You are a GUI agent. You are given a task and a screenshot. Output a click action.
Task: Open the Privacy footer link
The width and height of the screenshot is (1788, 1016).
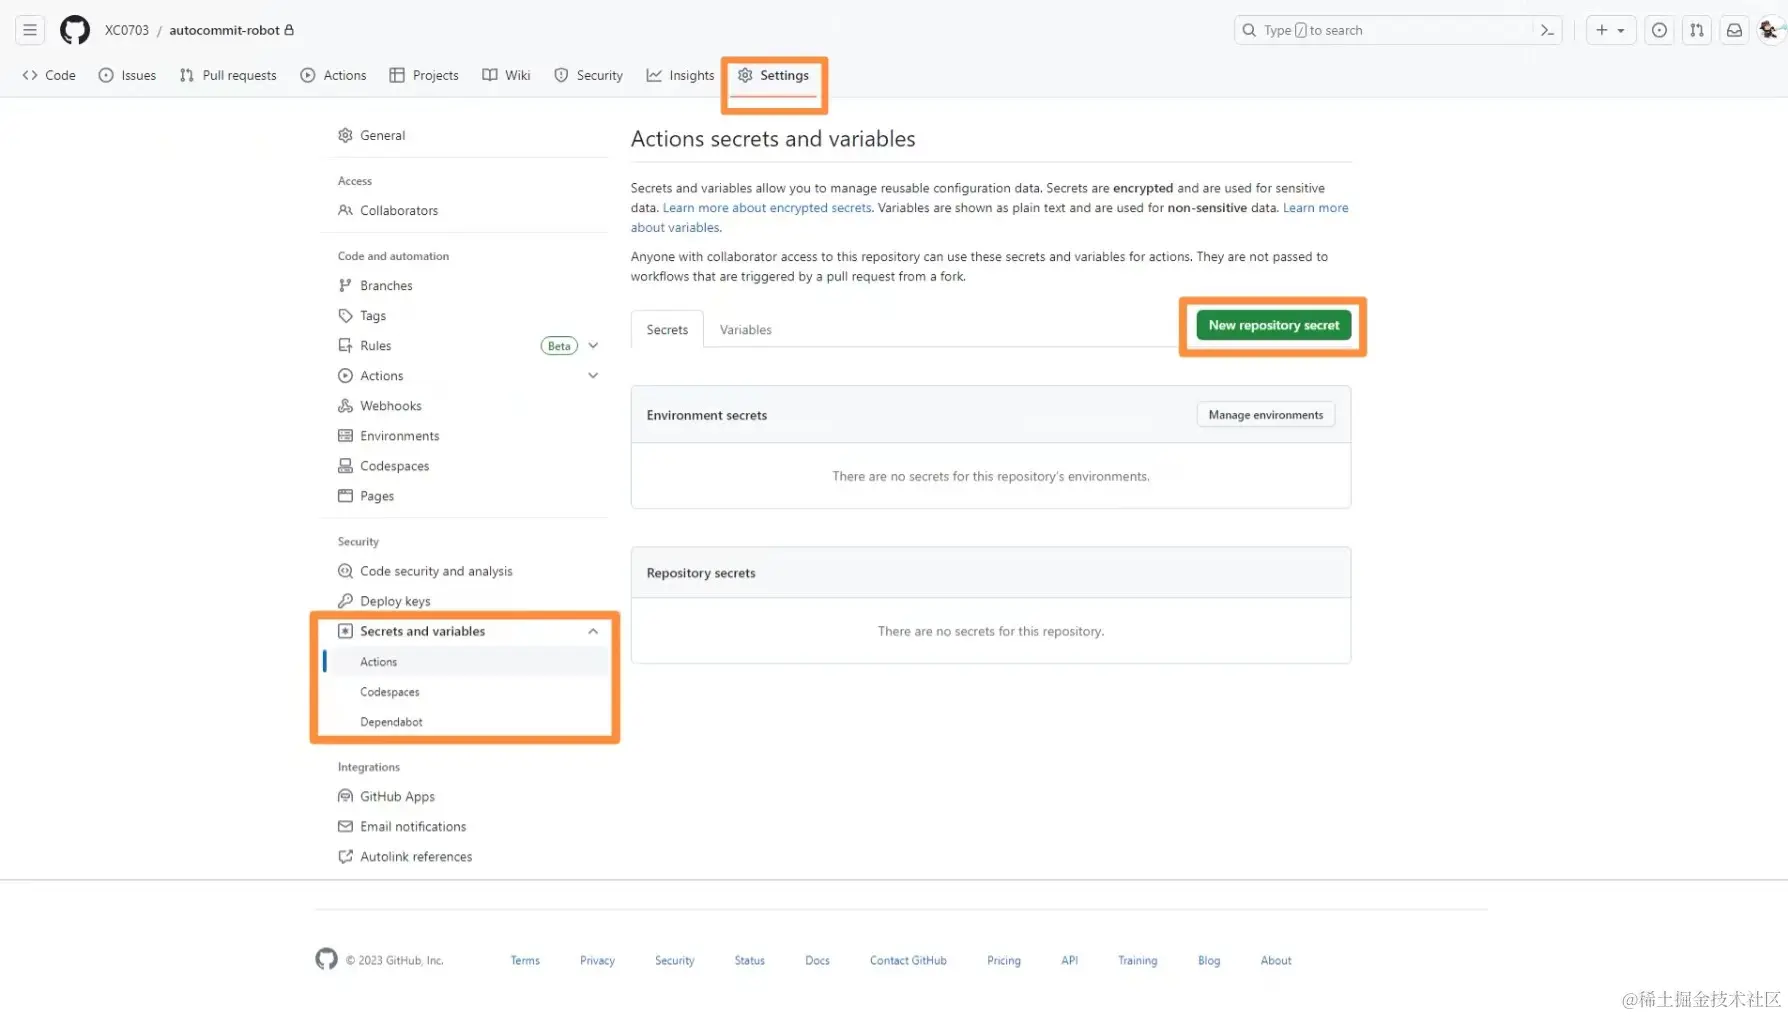point(597,960)
